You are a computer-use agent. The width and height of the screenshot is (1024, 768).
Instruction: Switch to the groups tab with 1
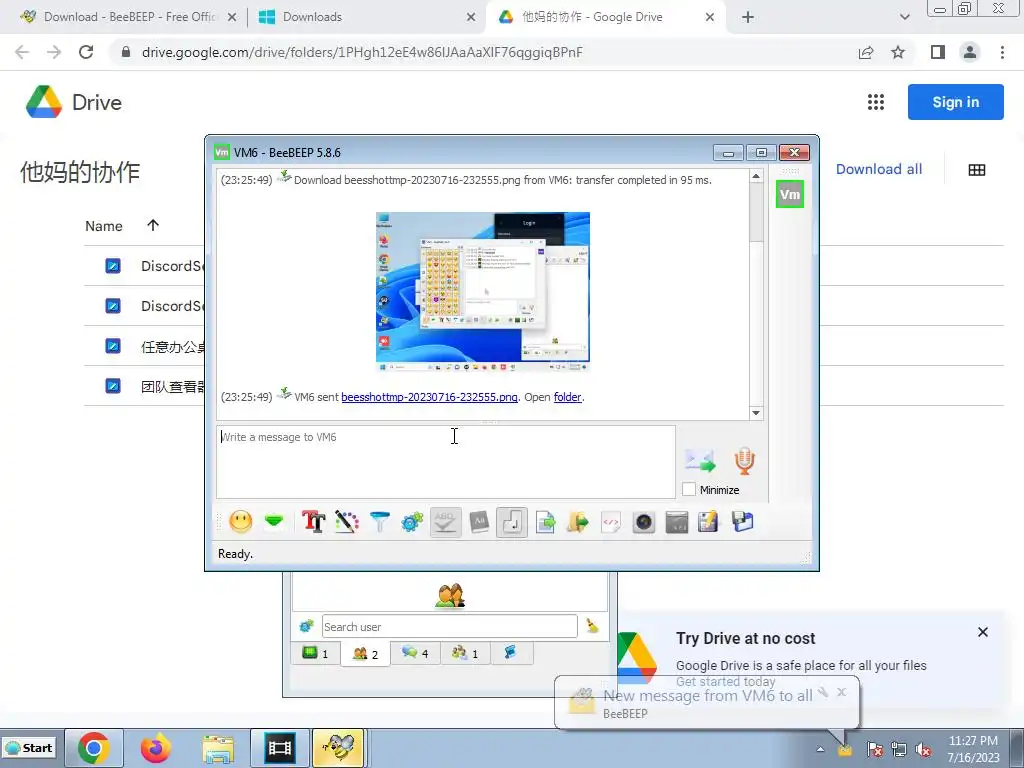465,653
